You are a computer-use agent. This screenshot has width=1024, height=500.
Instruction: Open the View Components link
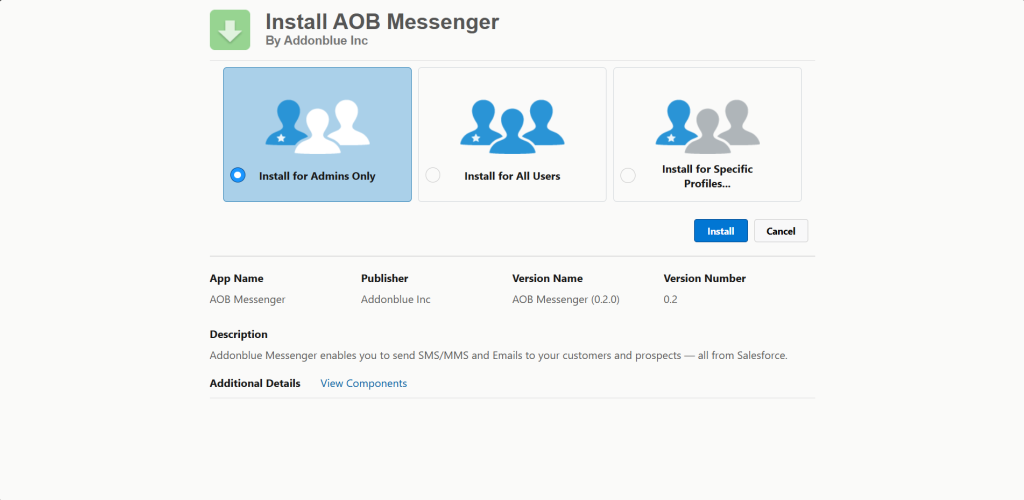(x=363, y=383)
